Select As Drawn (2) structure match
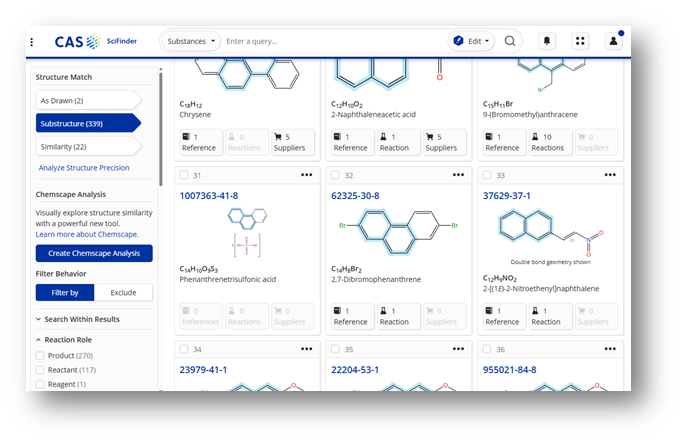Viewport: 683px width, 443px height. click(89, 101)
